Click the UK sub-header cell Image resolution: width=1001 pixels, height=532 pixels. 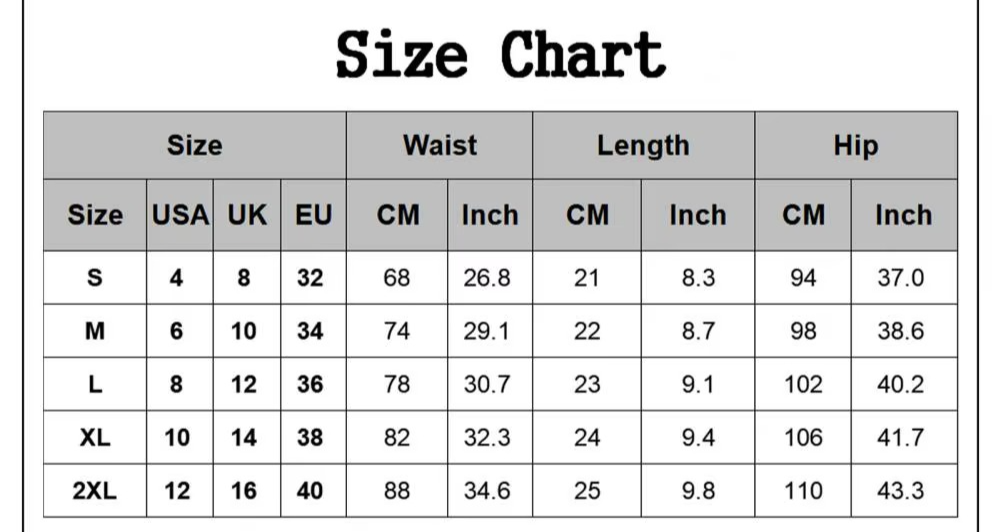coord(247,215)
